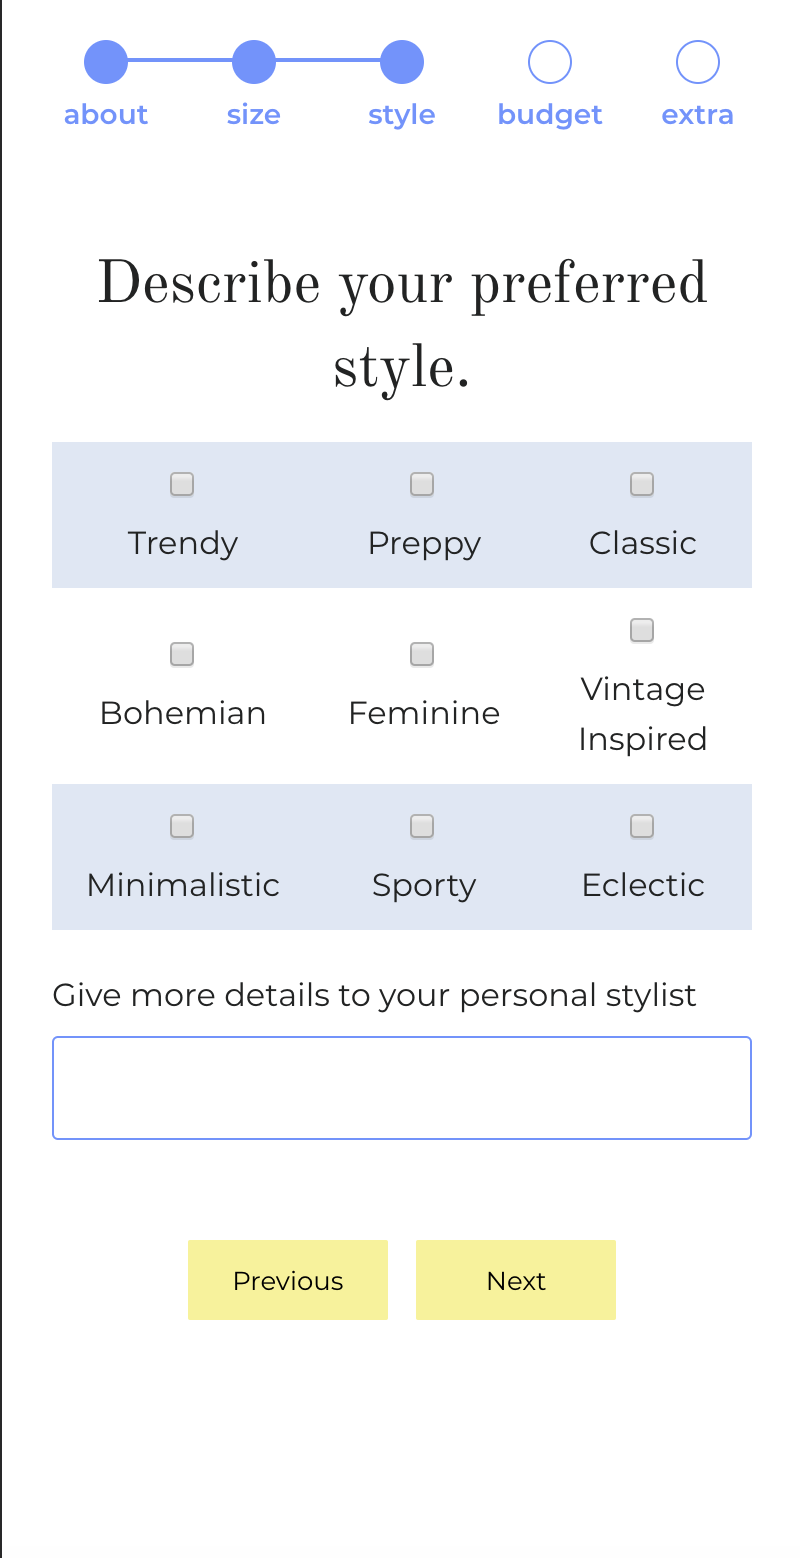Viewport: 800px width, 1558px height.
Task: Click the Next button
Action: [x=516, y=1280]
